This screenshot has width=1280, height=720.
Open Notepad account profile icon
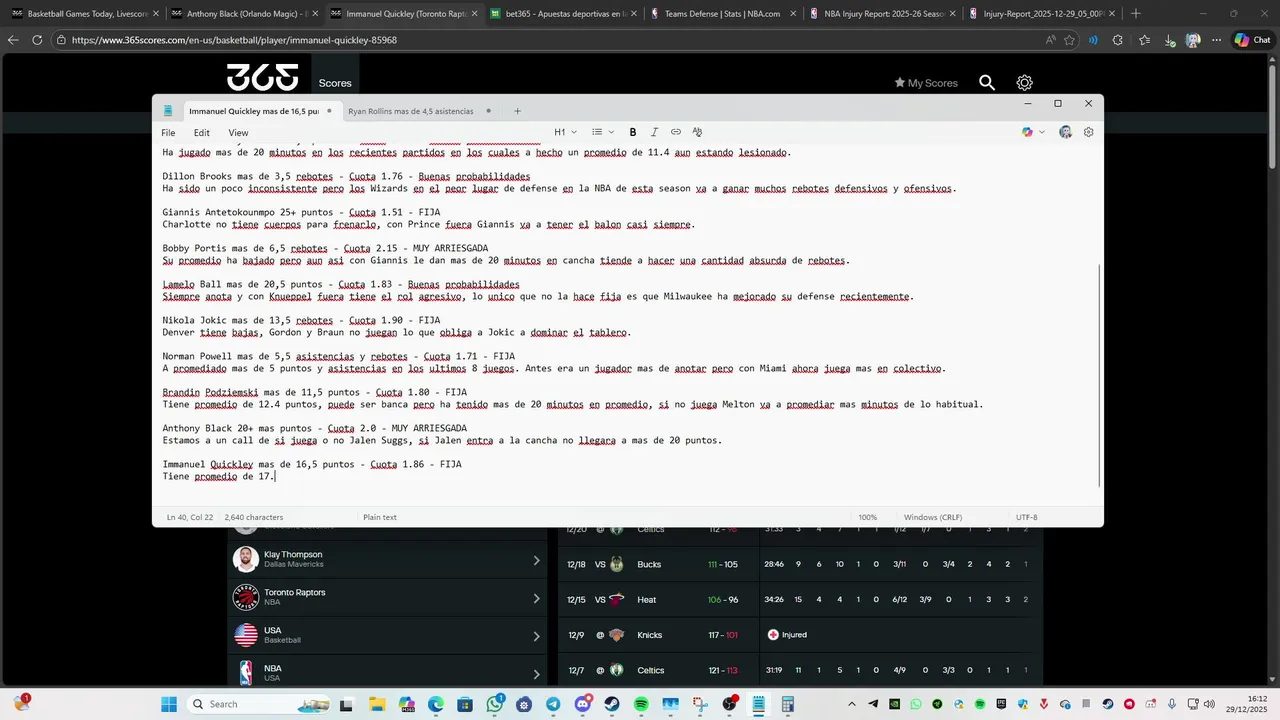pyautogui.click(x=1066, y=132)
